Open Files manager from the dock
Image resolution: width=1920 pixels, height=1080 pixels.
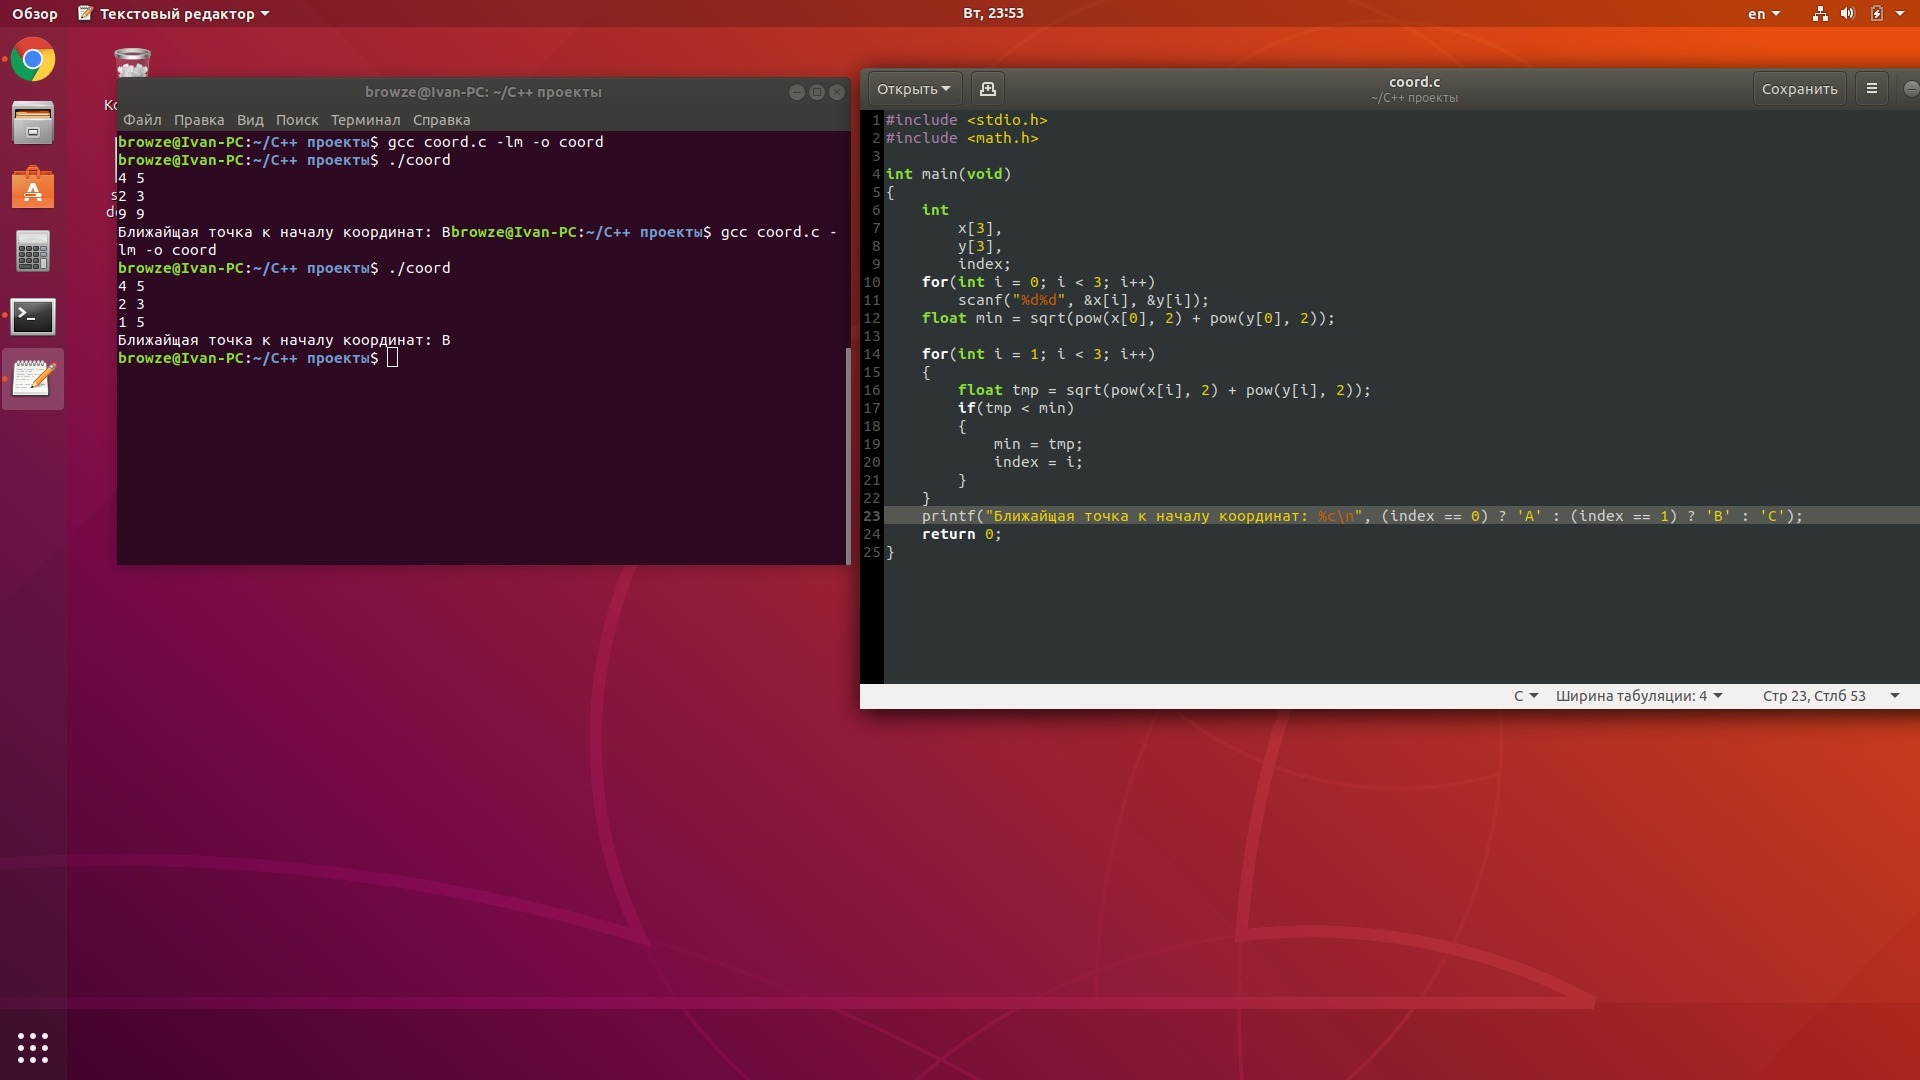pyautogui.click(x=33, y=124)
